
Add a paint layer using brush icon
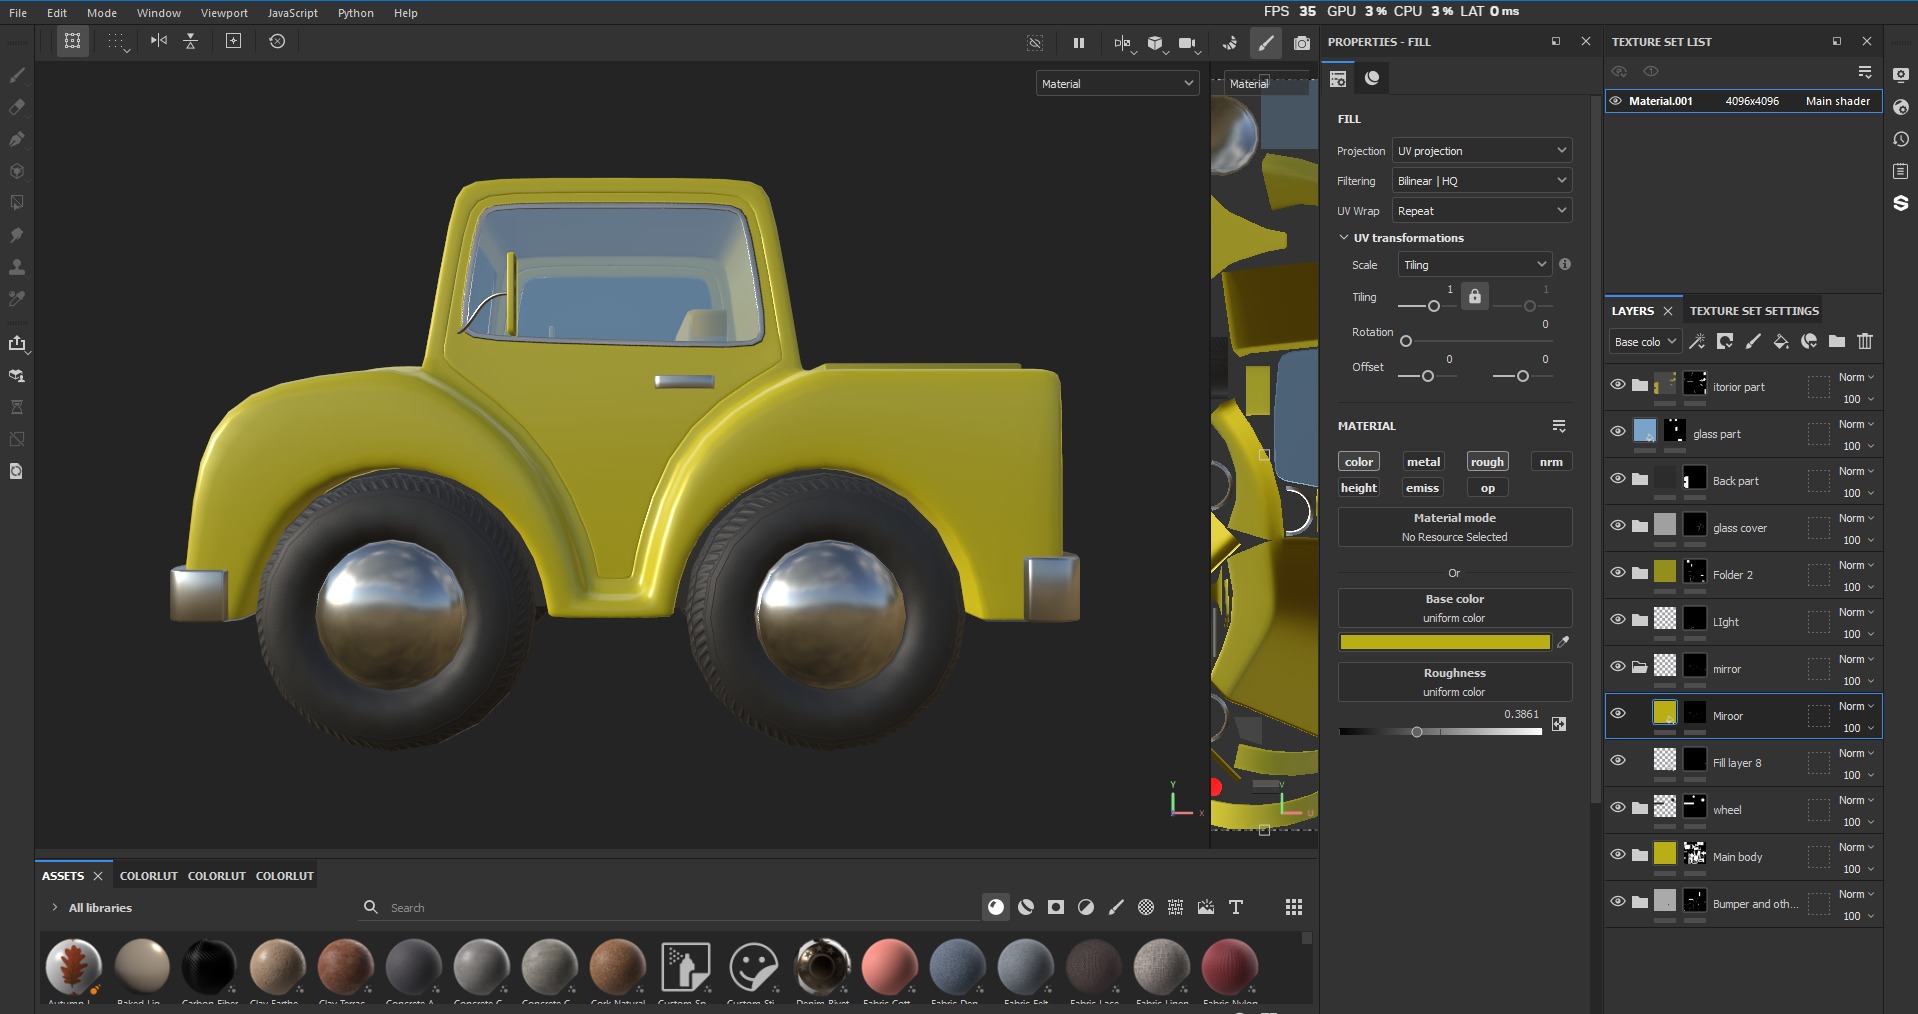[x=1753, y=342]
